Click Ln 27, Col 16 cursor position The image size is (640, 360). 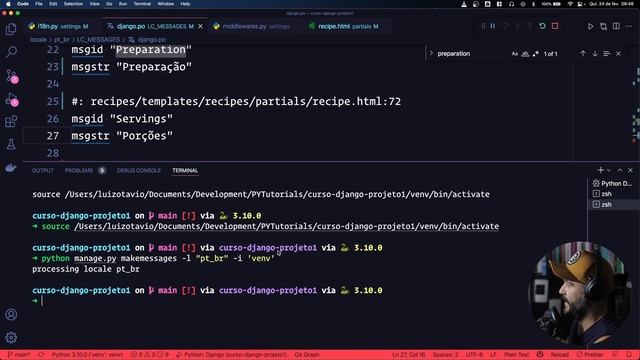click(409, 355)
